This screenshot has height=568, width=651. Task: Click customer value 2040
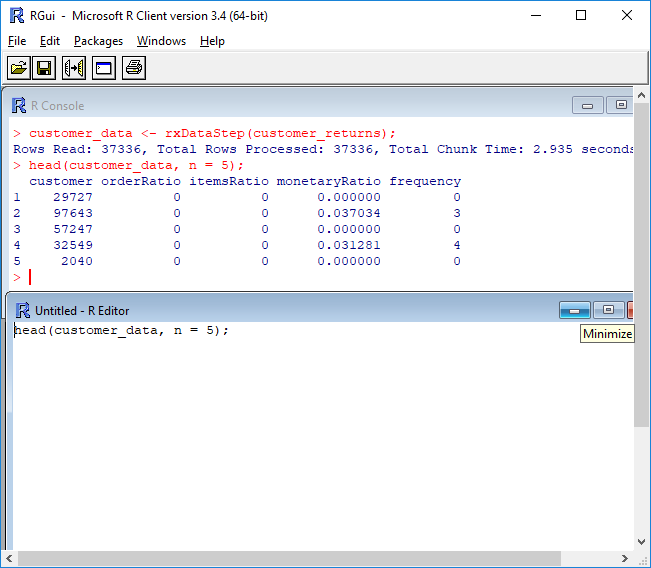77,261
